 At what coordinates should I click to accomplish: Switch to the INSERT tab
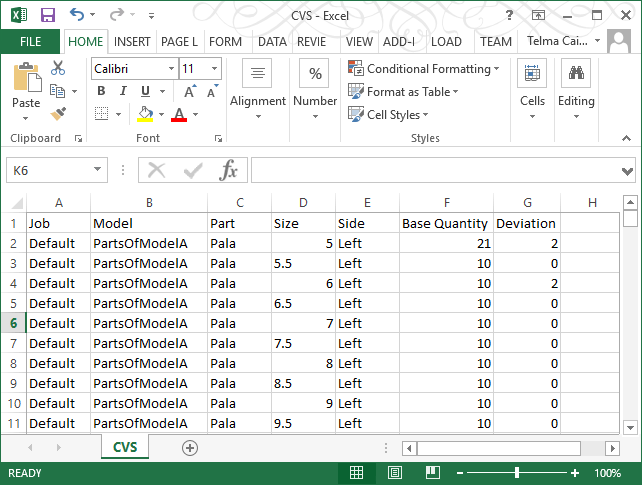(132, 42)
